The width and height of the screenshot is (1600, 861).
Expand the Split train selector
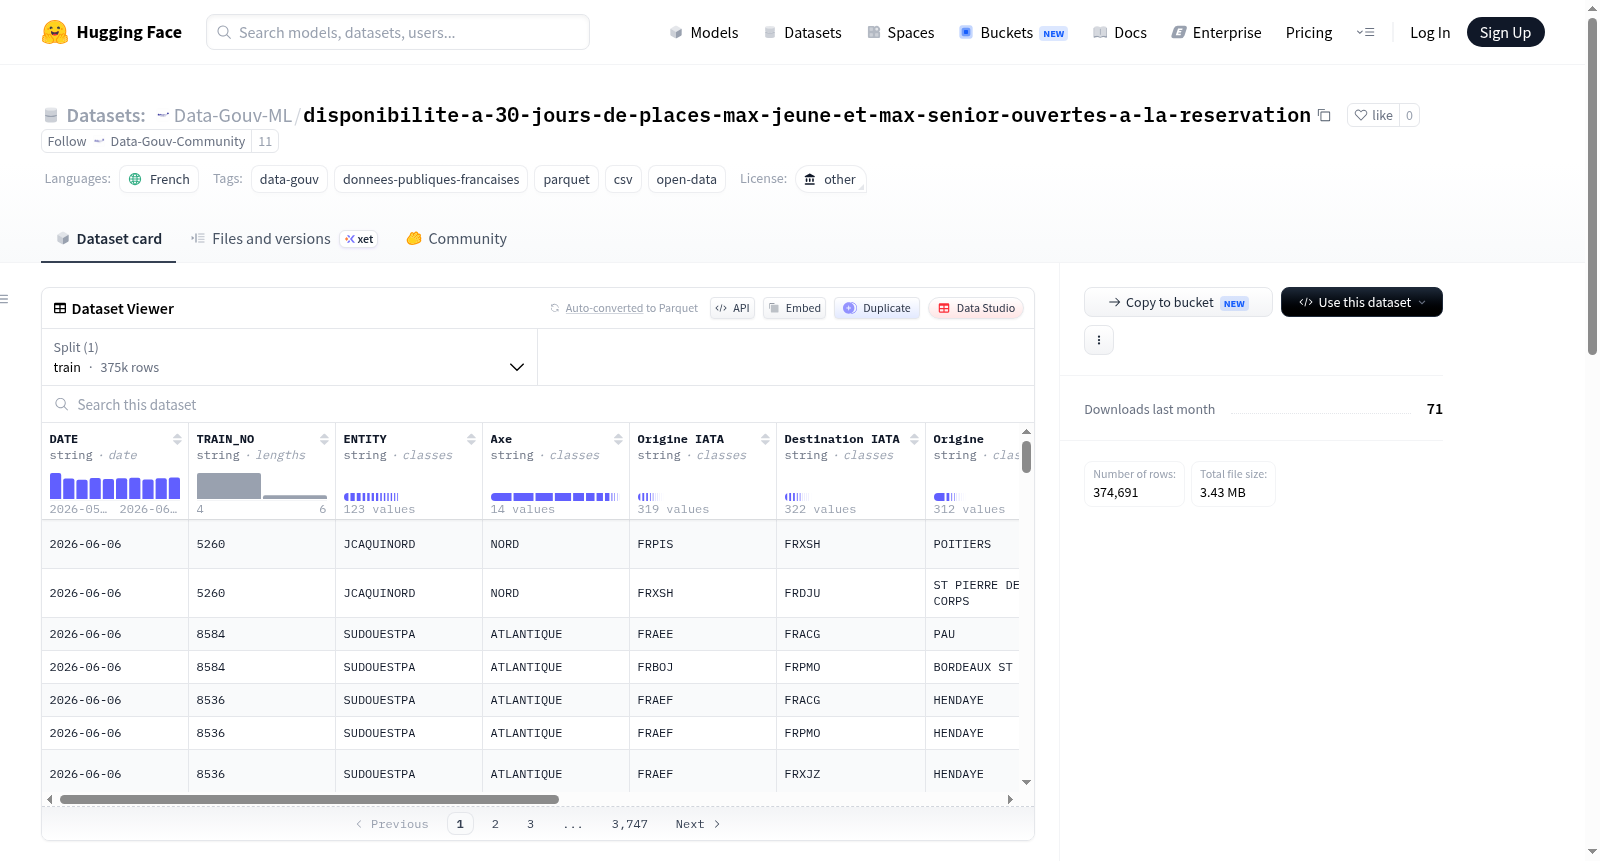coord(289,357)
